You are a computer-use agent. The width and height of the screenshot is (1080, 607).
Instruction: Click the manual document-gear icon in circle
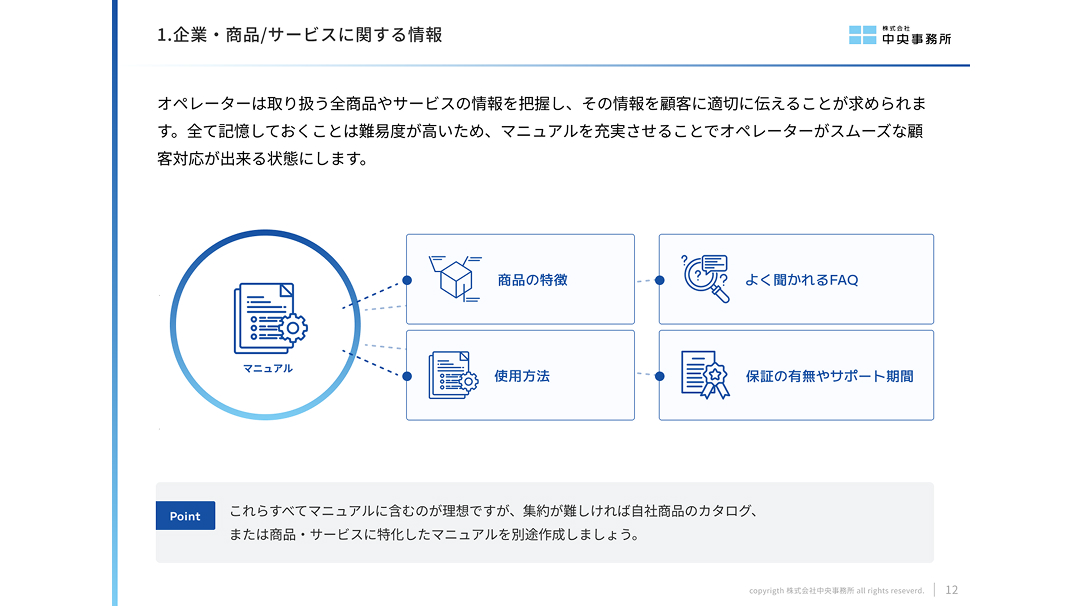click(x=271, y=318)
